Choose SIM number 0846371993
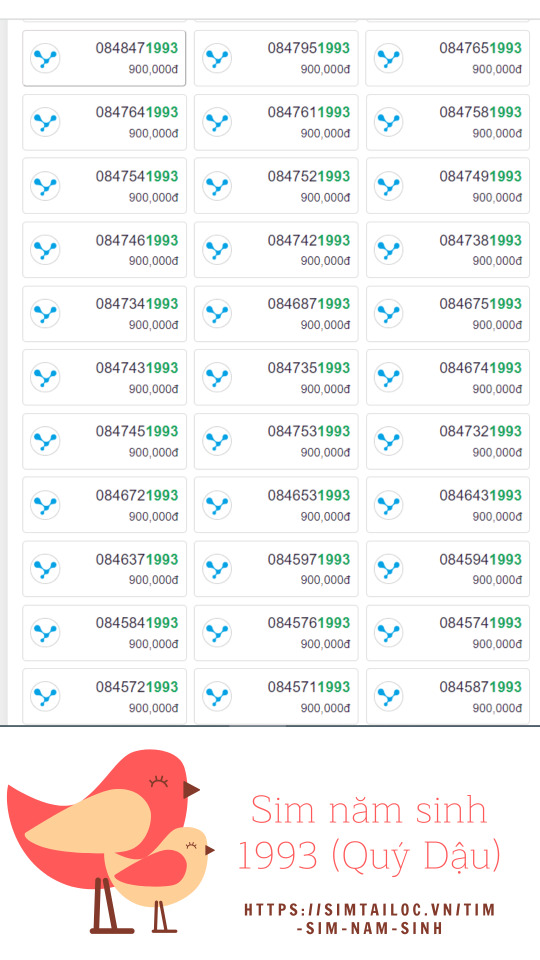The image size is (540, 960). point(137,559)
